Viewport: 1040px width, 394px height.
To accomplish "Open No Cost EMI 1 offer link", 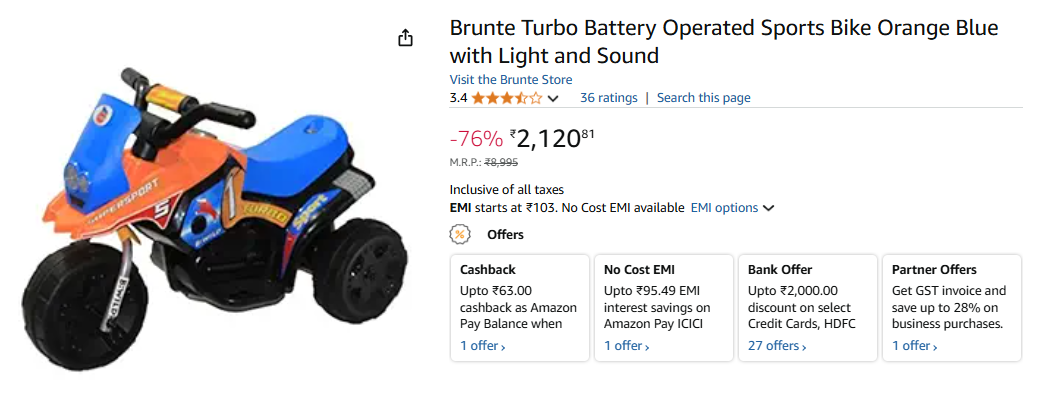I will tap(627, 346).
